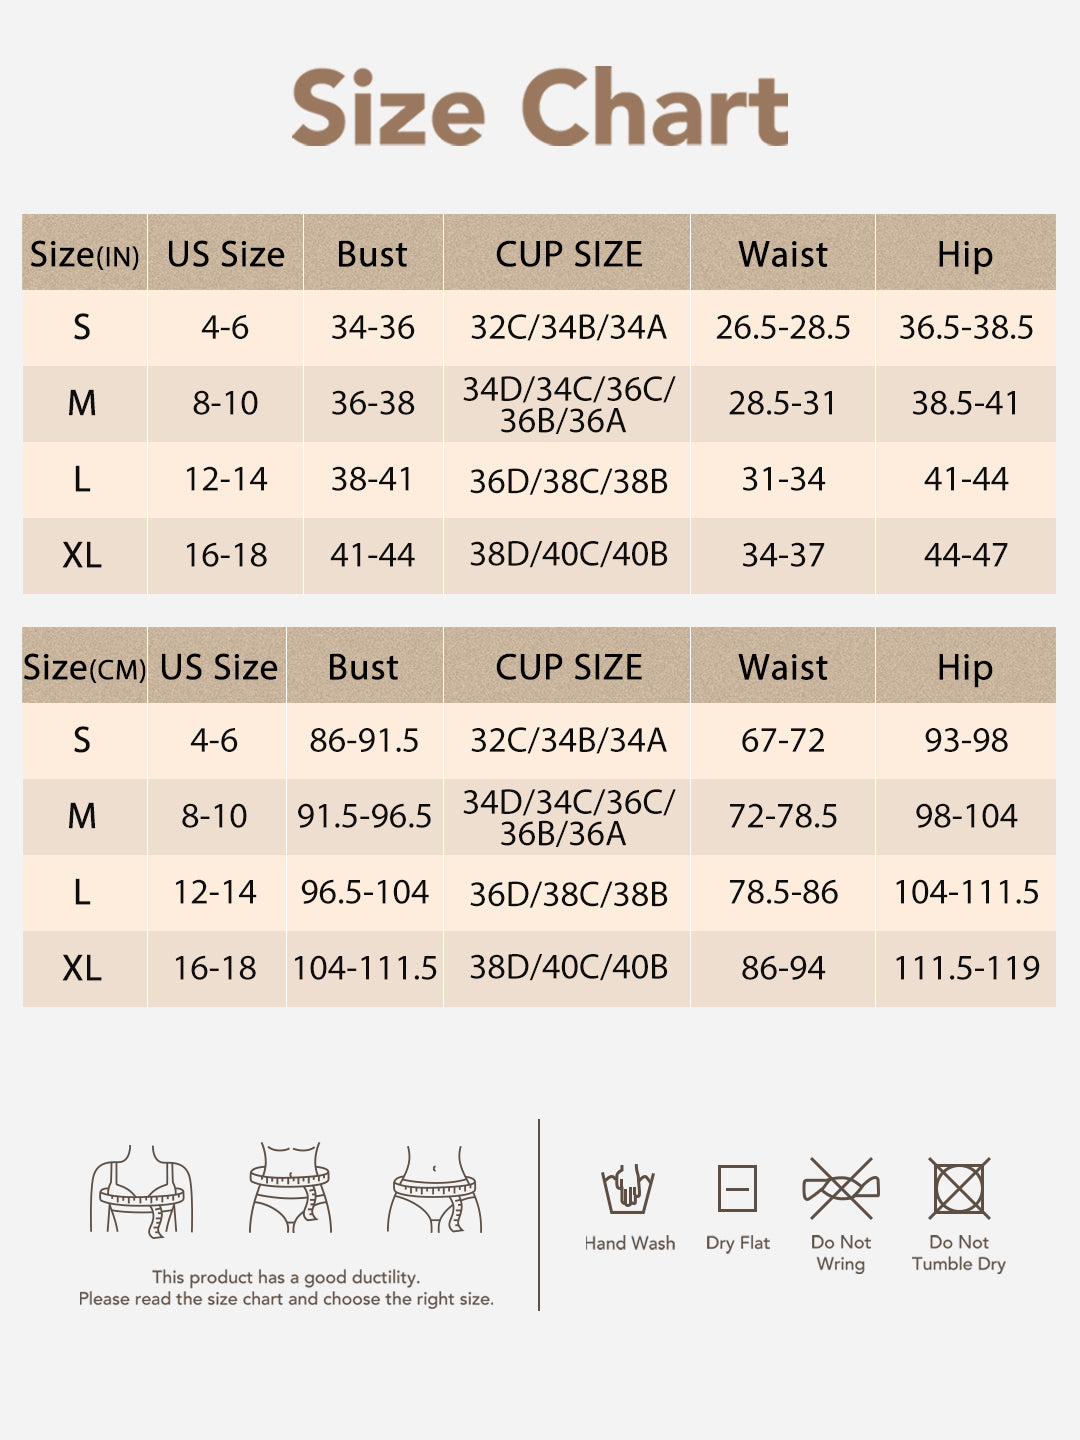
Task: Click the 78.5-86 waist value
Action: (x=783, y=892)
